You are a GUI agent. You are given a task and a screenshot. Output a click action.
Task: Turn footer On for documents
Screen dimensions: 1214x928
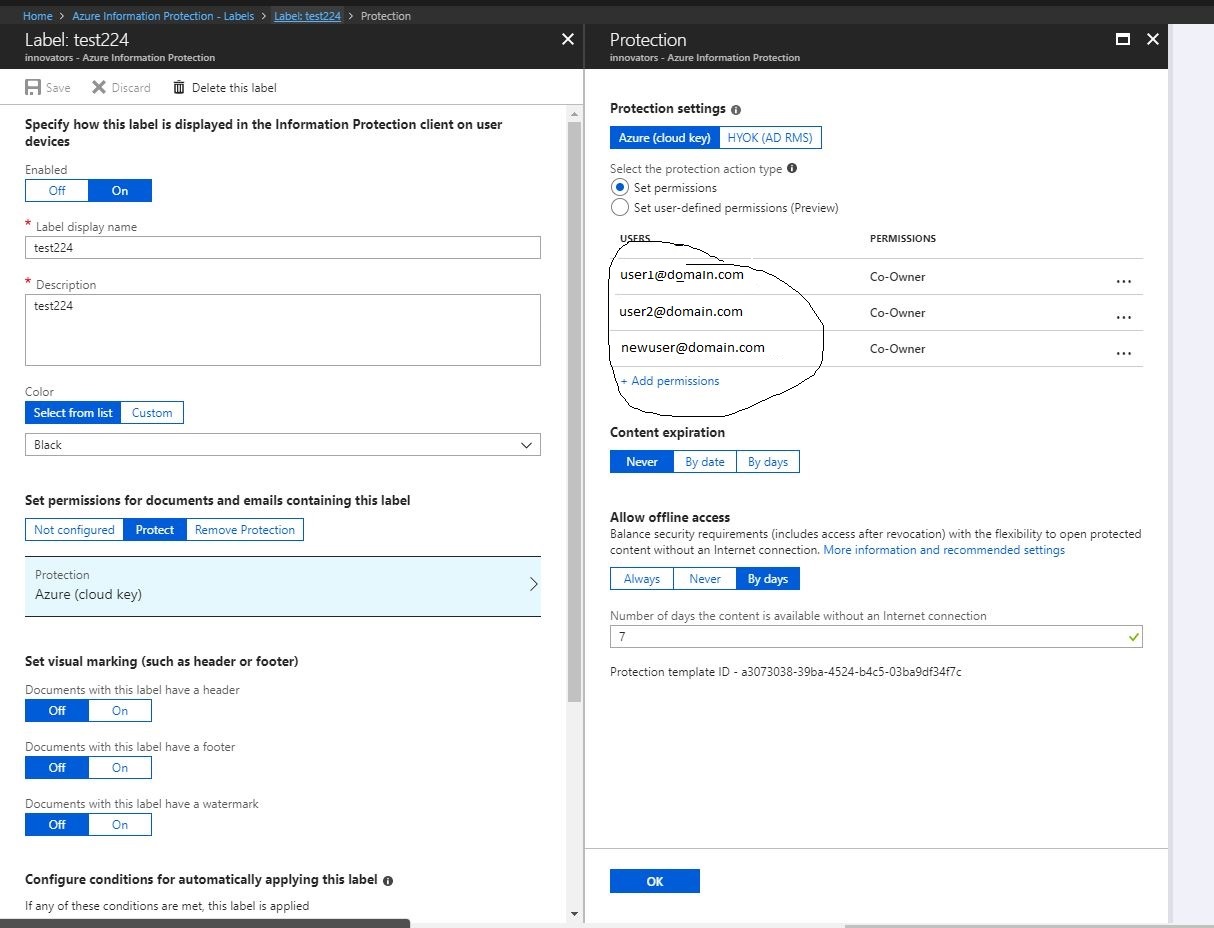(x=120, y=767)
